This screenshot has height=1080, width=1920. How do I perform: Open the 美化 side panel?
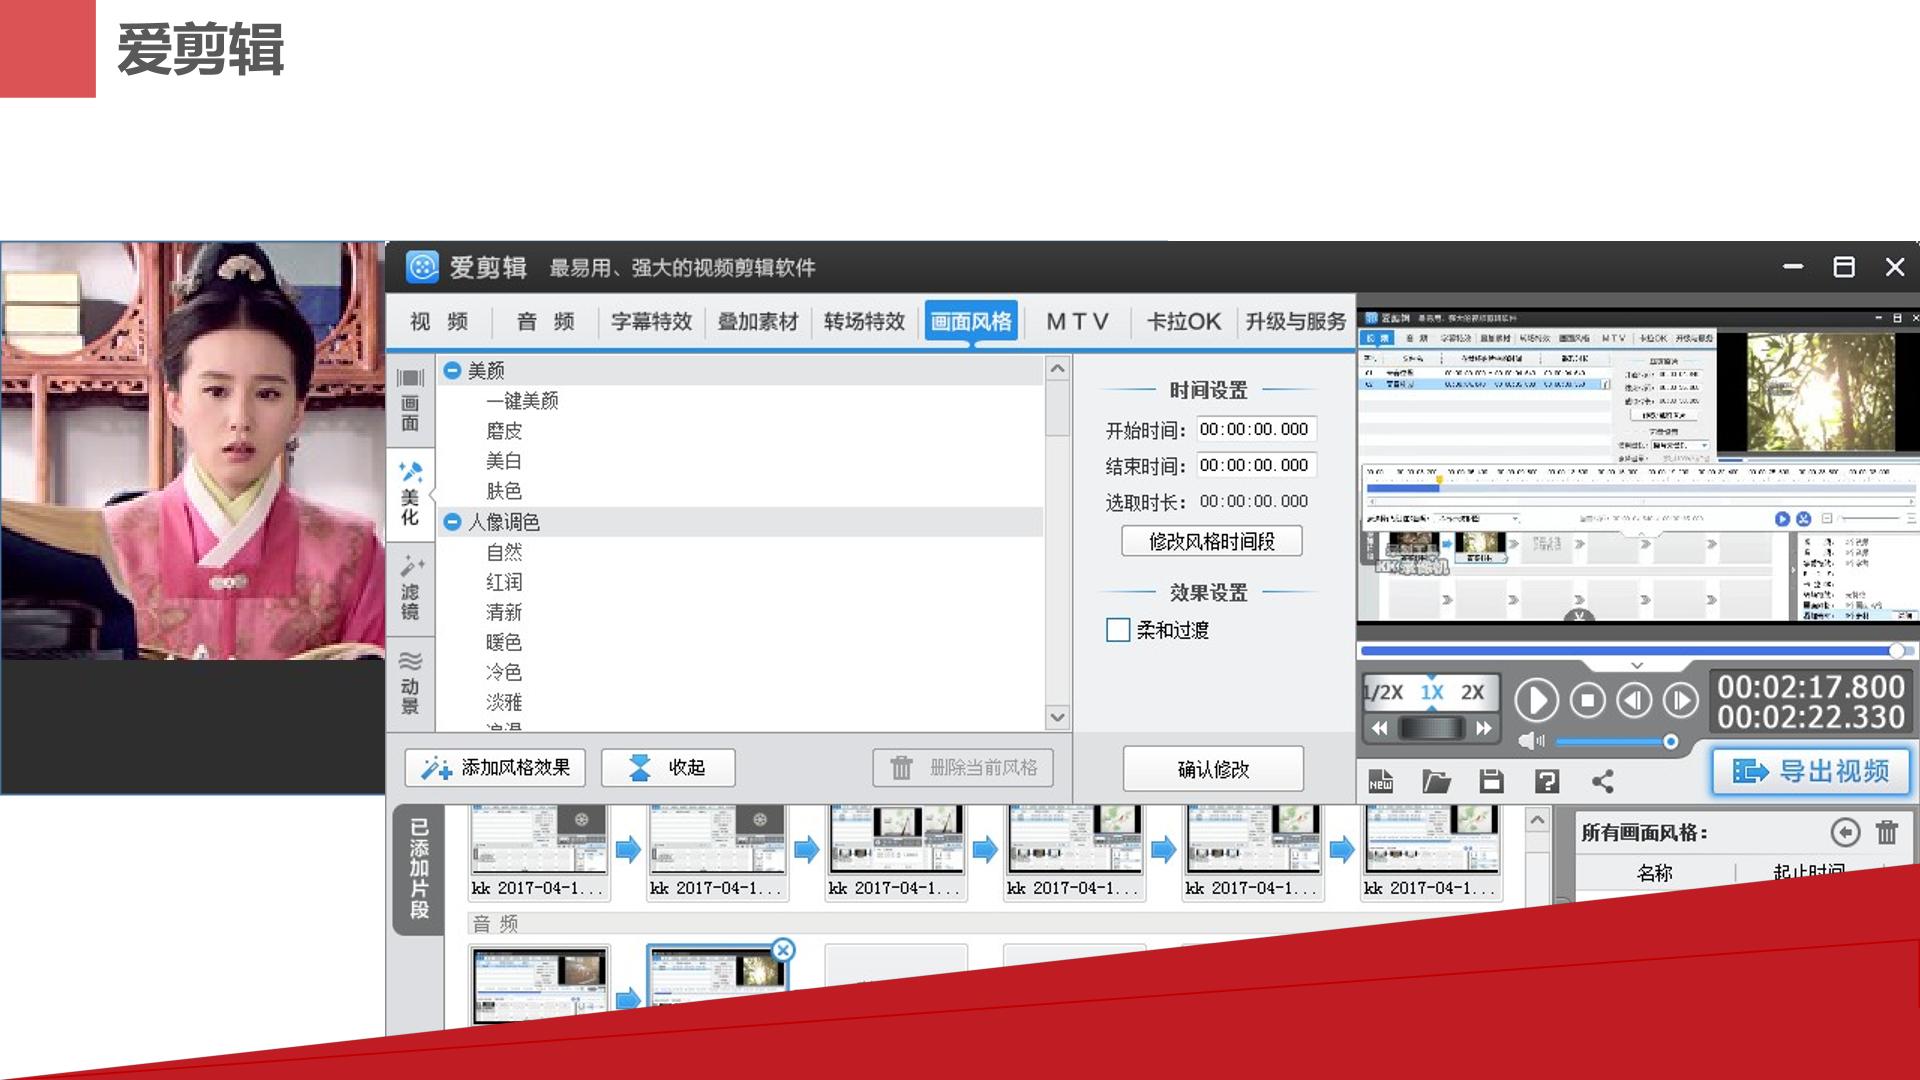[410, 493]
